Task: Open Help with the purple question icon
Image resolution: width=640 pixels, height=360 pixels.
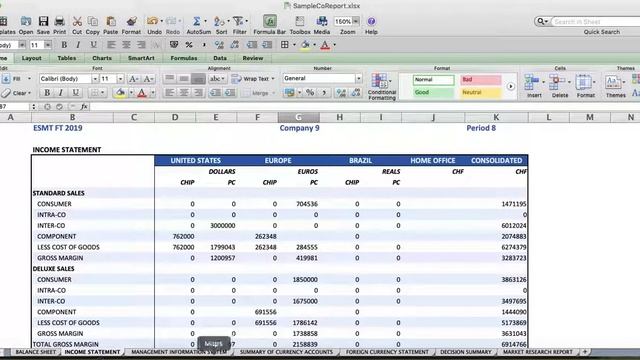Action: click(x=371, y=21)
